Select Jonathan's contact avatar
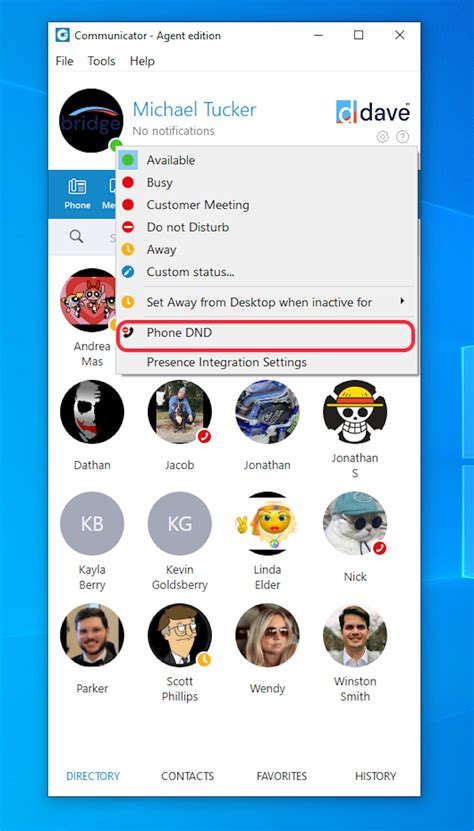Screen dimensions: 474x831 coord(267,412)
